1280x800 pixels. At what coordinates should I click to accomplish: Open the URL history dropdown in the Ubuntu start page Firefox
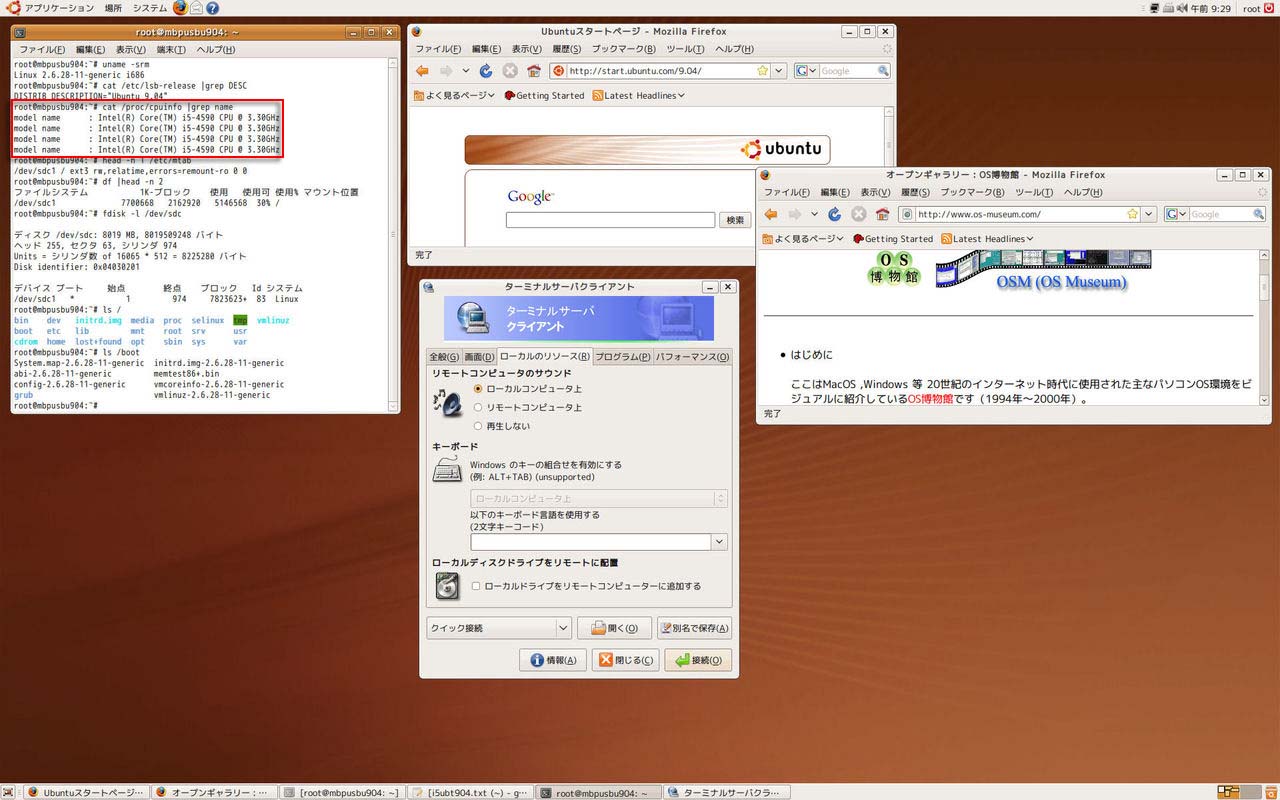click(x=778, y=71)
